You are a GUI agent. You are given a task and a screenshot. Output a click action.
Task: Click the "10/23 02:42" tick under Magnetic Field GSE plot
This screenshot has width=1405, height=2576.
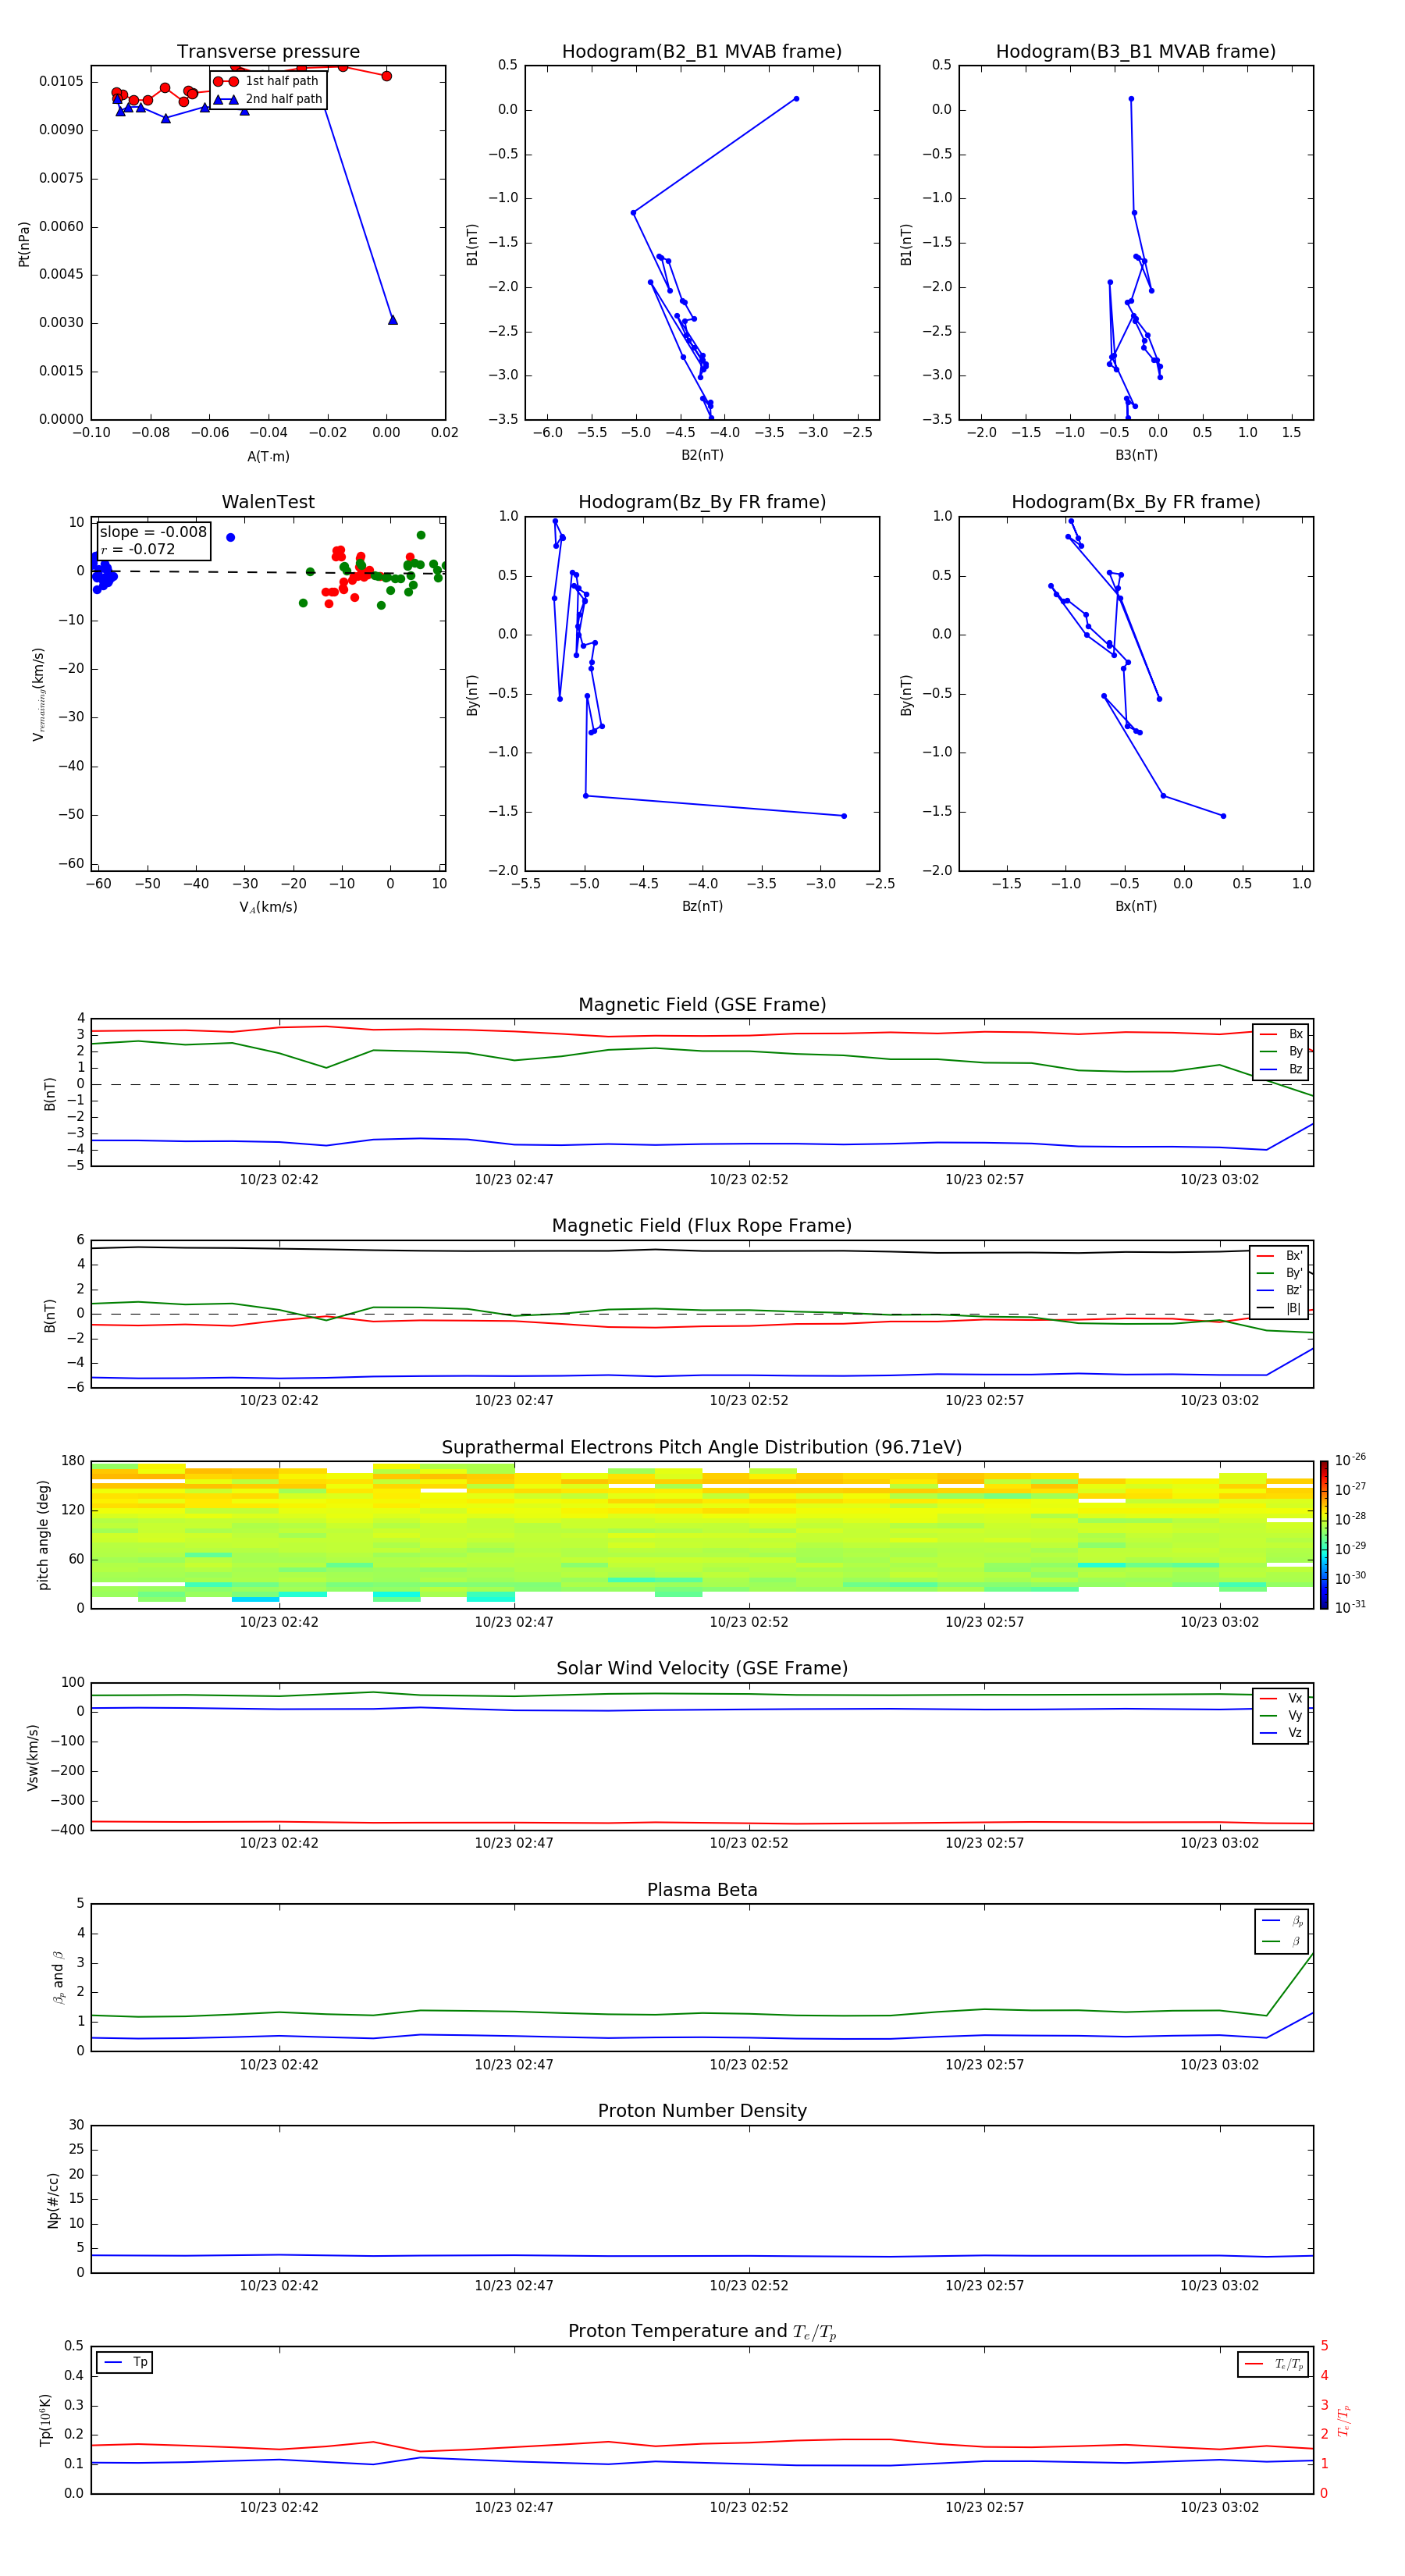pos(279,1180)
